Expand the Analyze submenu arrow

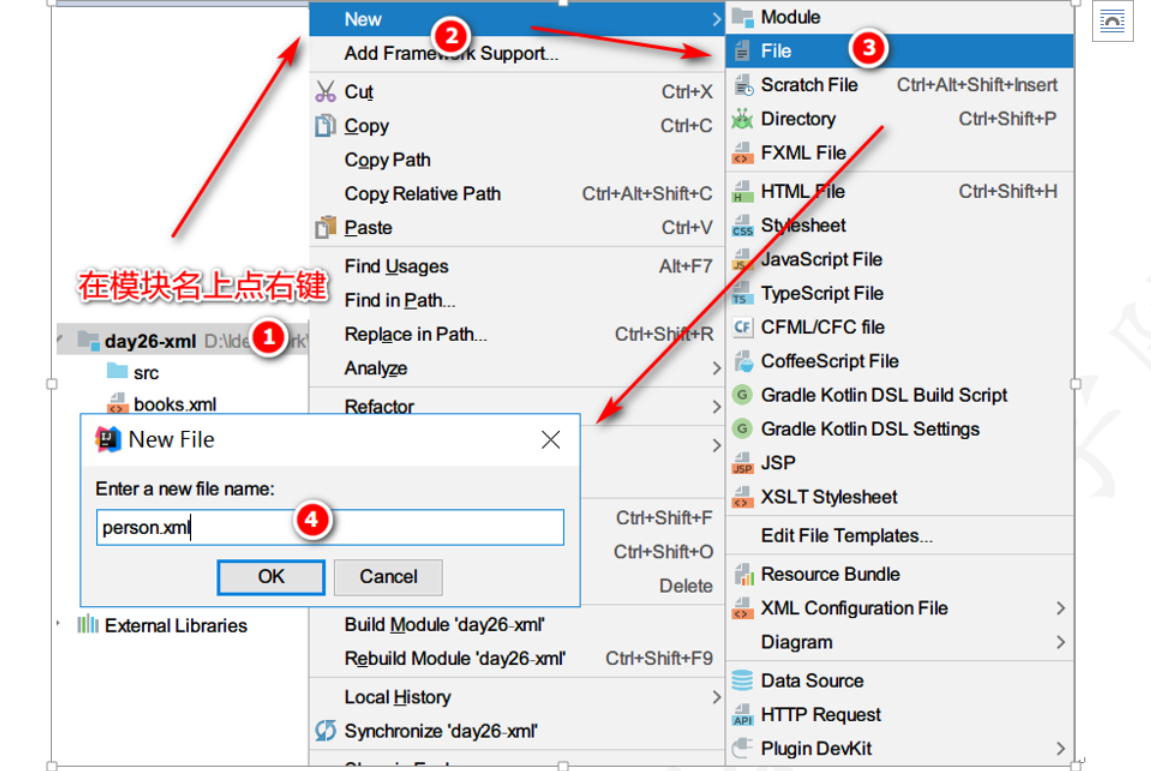(716, 369)
